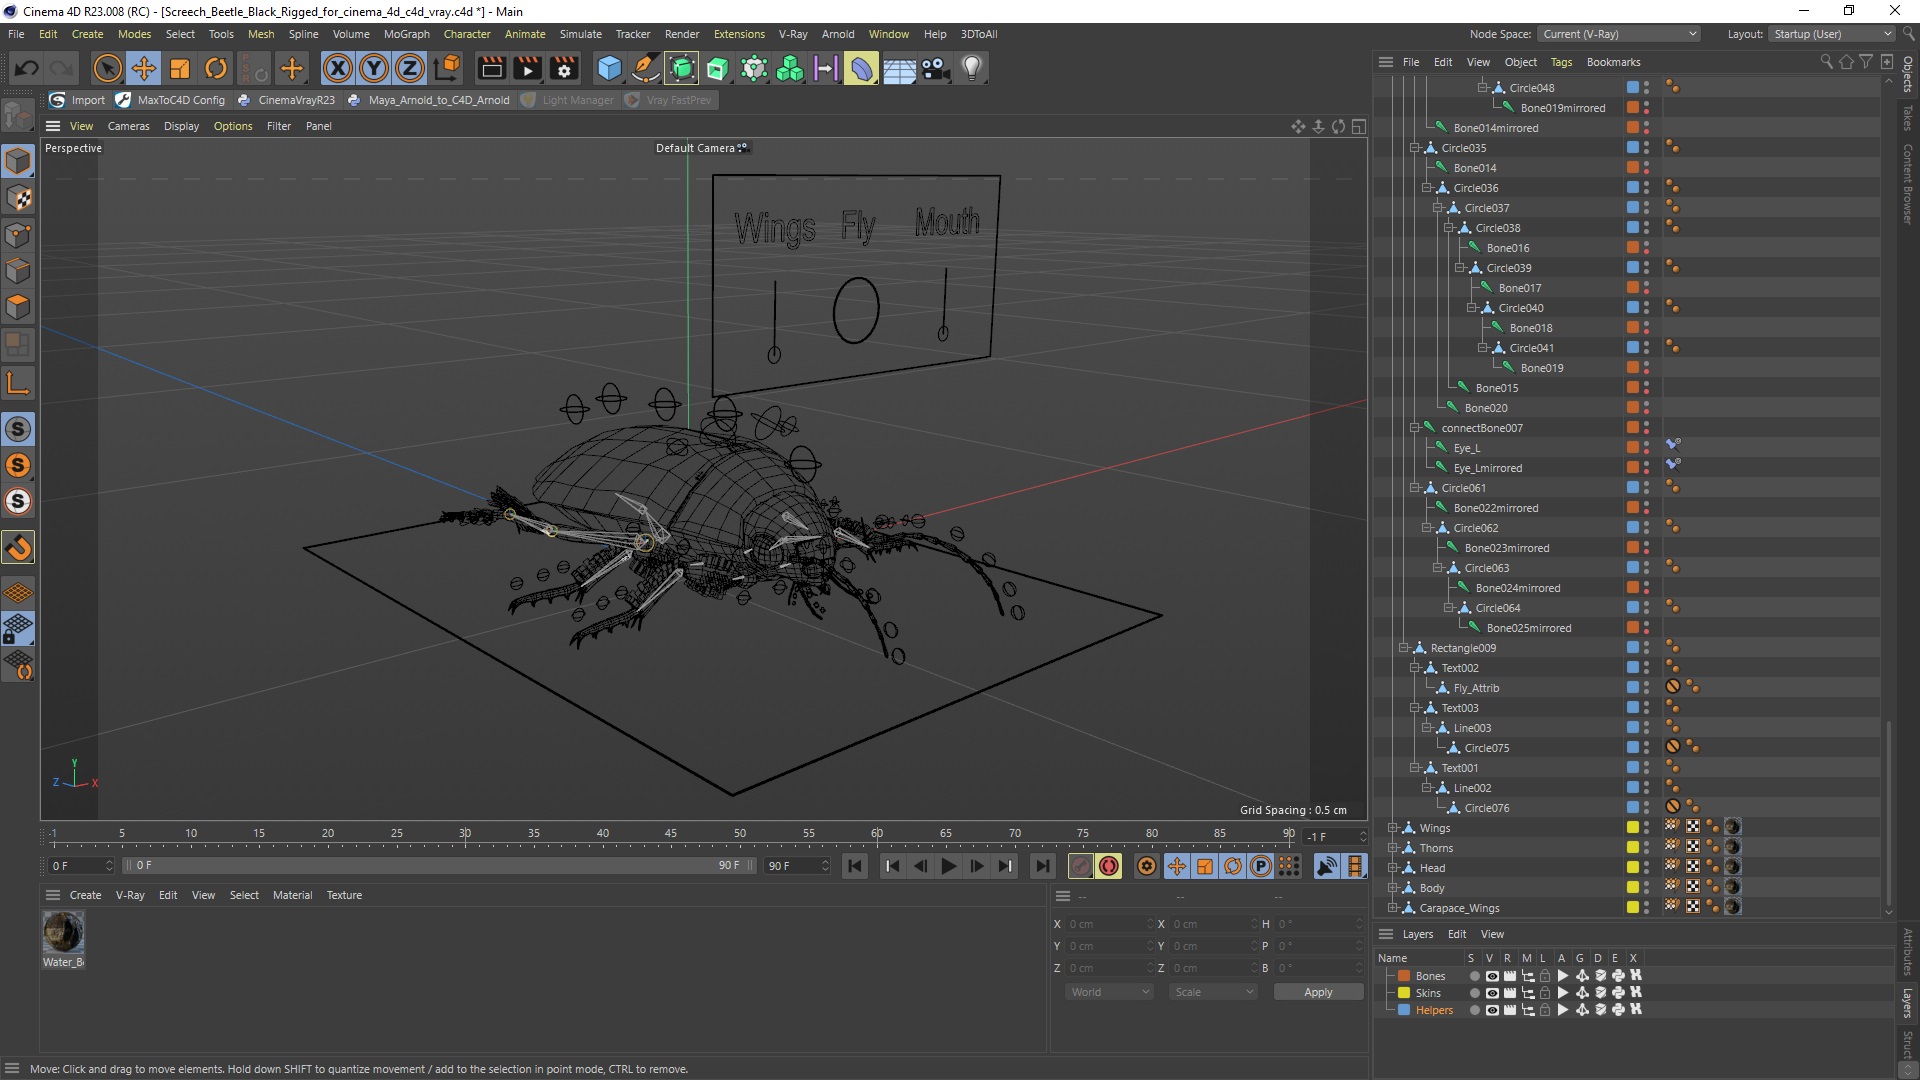Click CinemaVrayR23 button
1920x1080 pixels.
[x=287, y=100]
